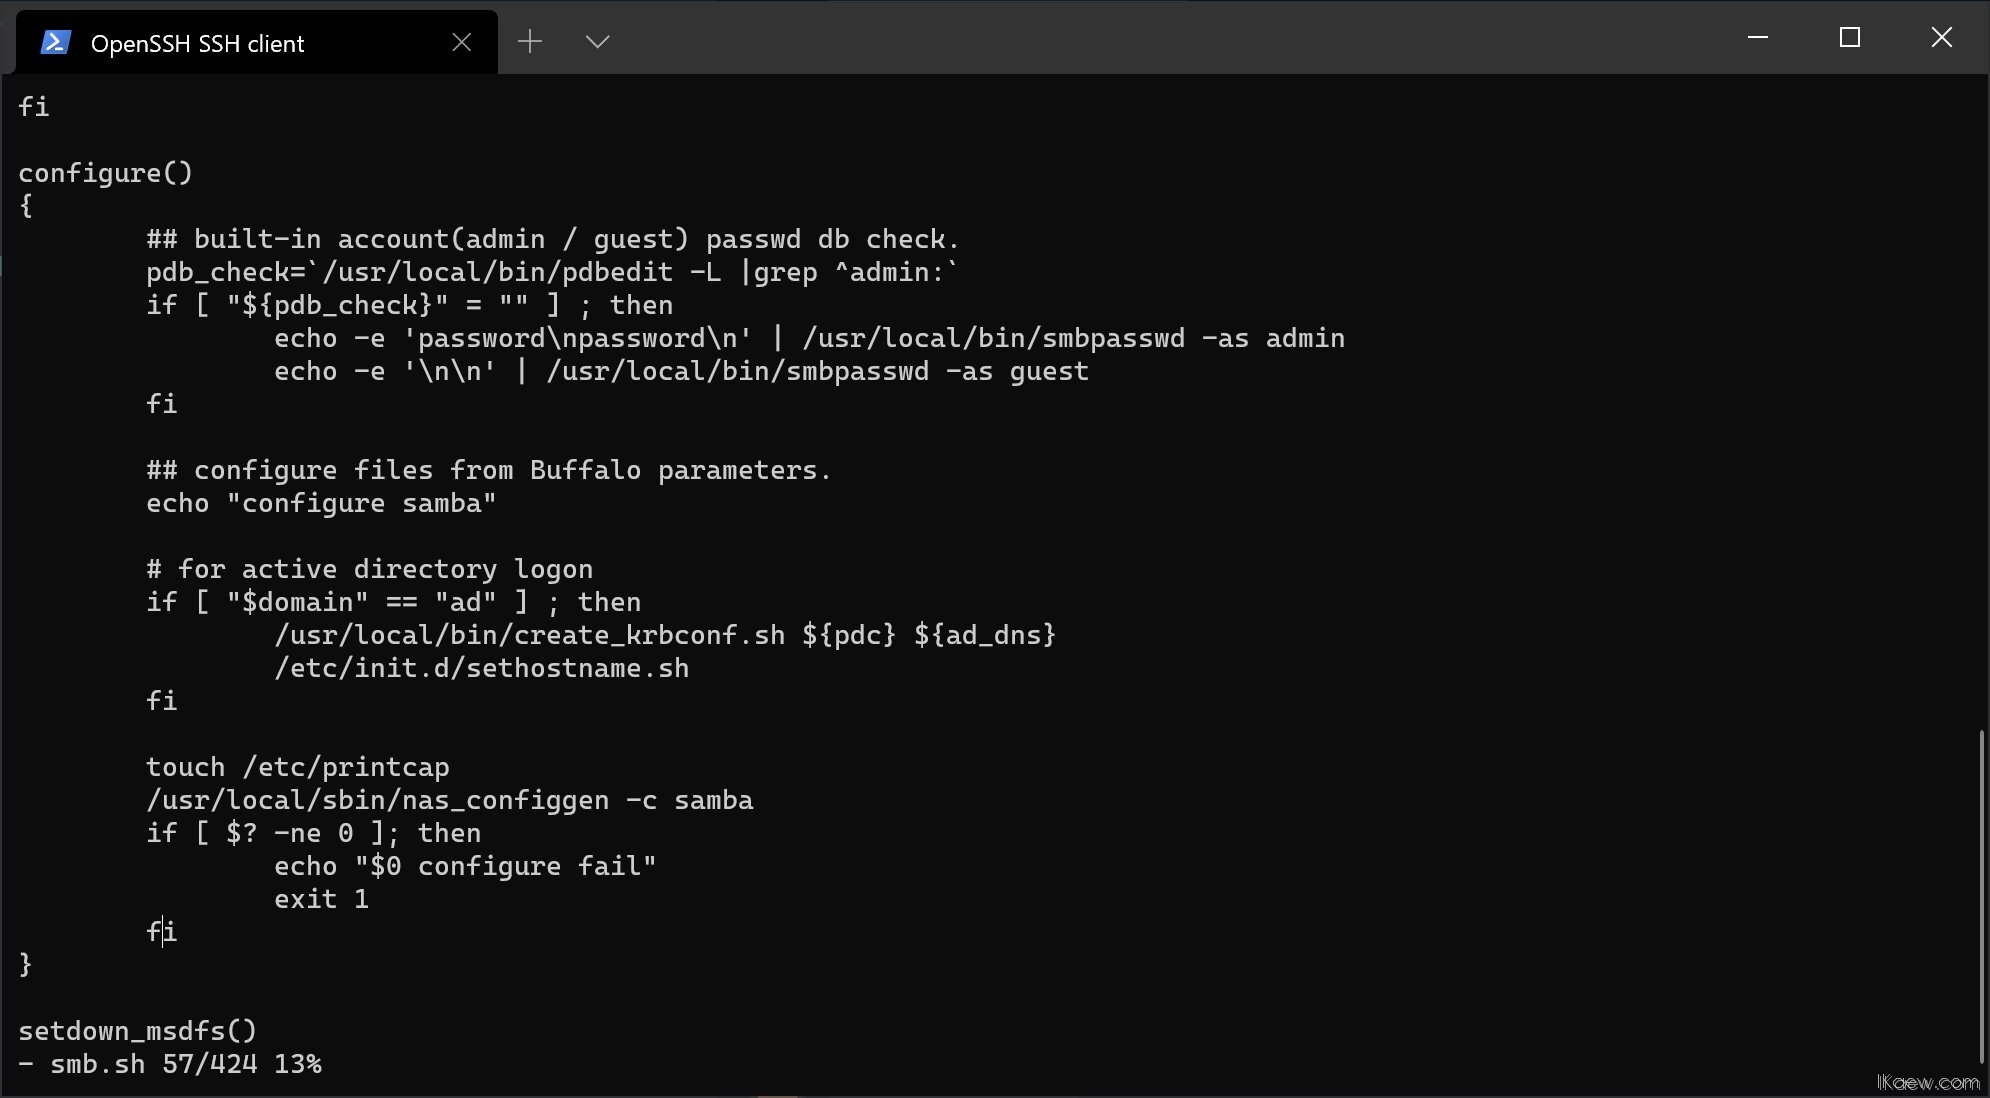Click the '# for active directory logon' comment

point(369,569)
